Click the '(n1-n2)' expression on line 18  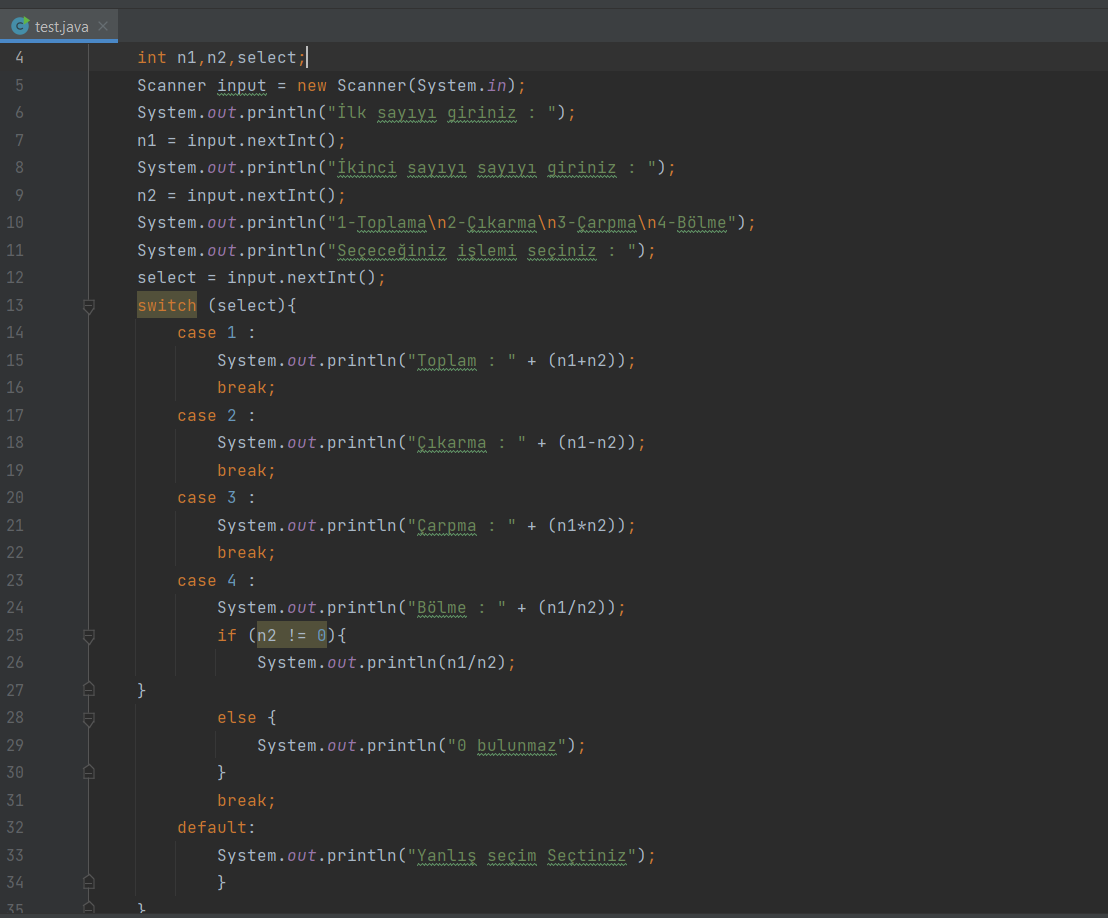click(596, 443)
